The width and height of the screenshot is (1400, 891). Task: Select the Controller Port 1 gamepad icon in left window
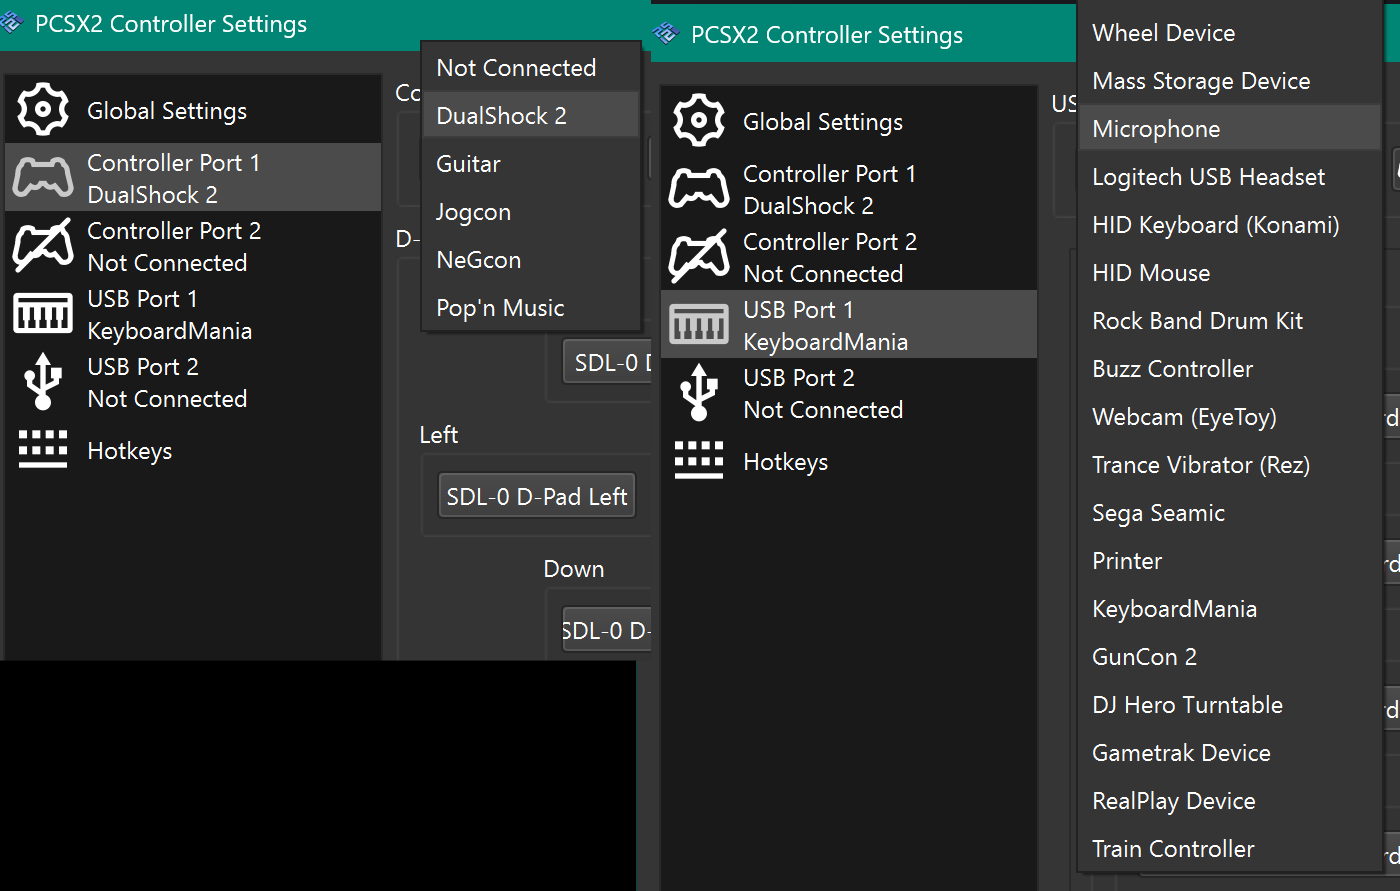pyautogui.click(x=43, y=177)
